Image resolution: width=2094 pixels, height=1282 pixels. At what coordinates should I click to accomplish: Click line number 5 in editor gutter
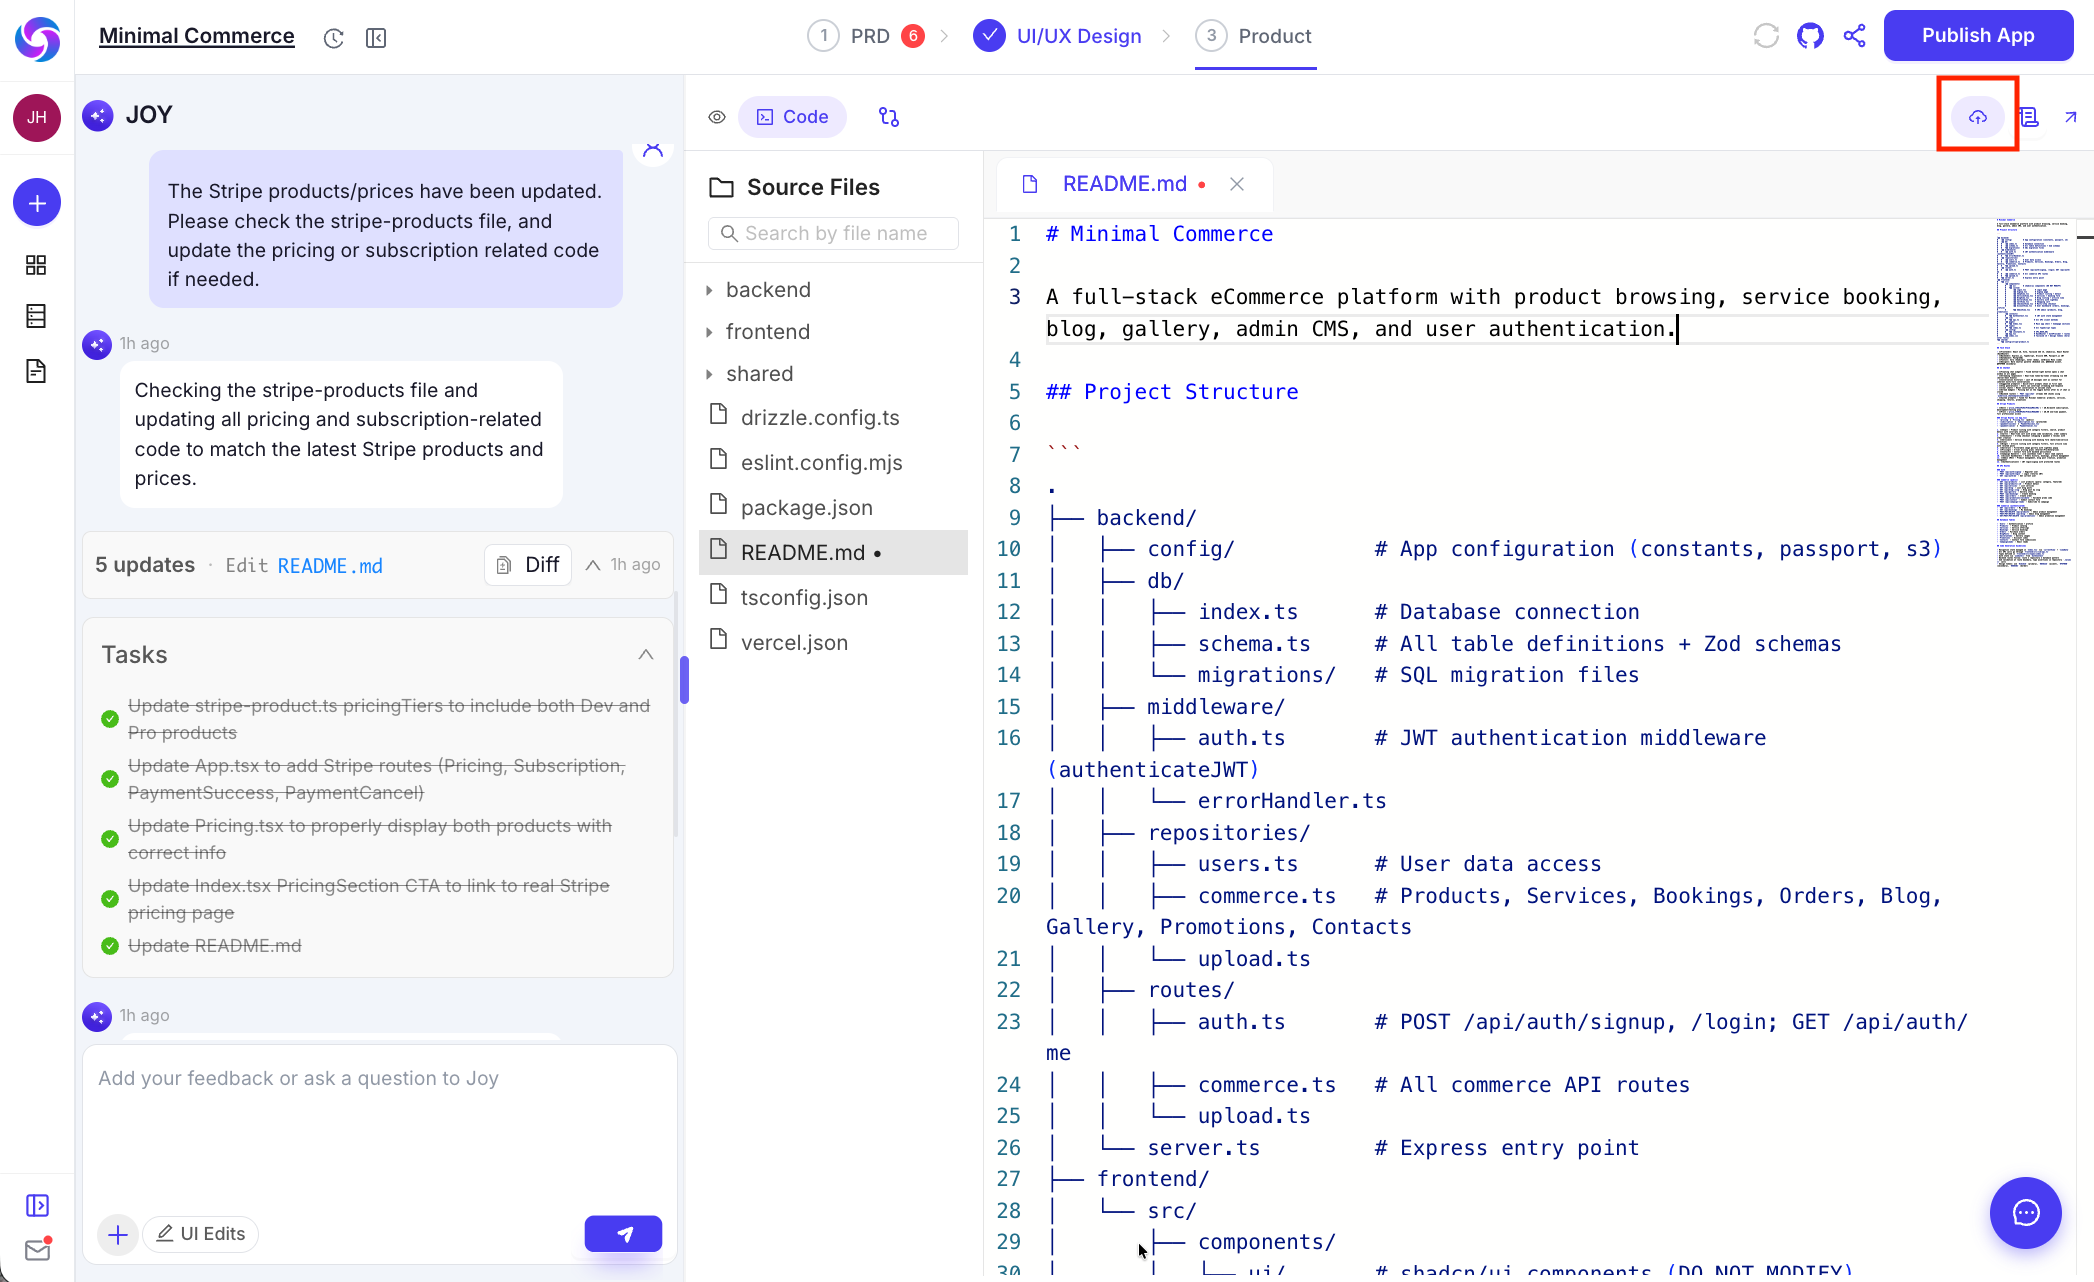click(1015, 392)
